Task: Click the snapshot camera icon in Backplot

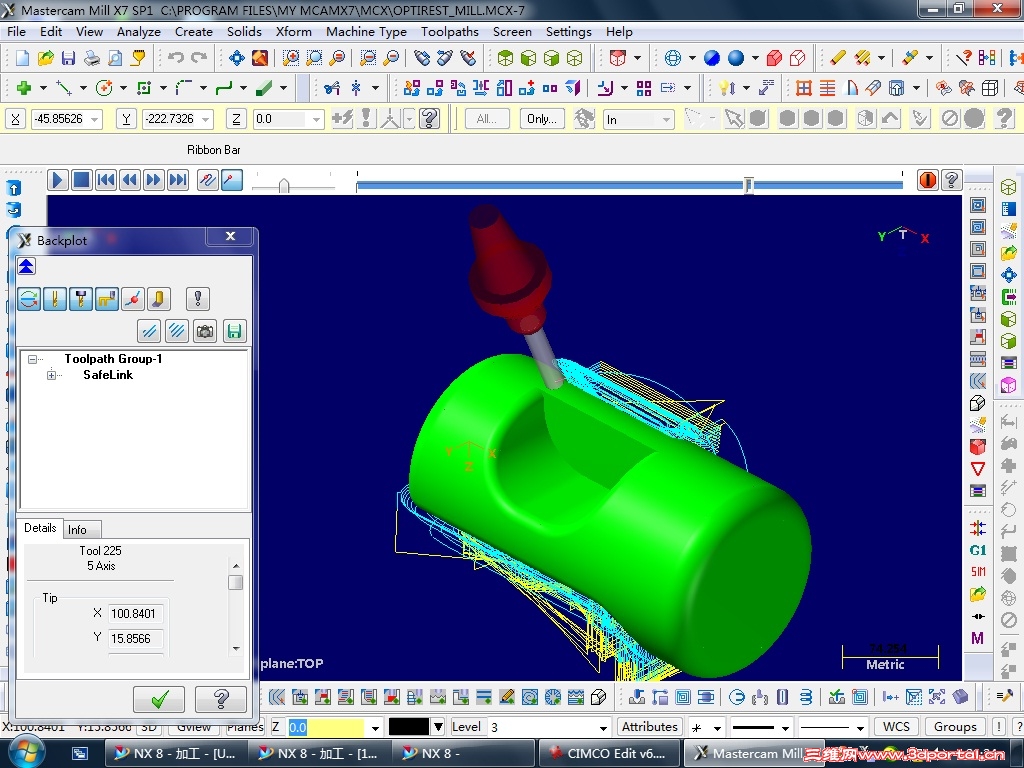Action: click(x=205, y=331)
